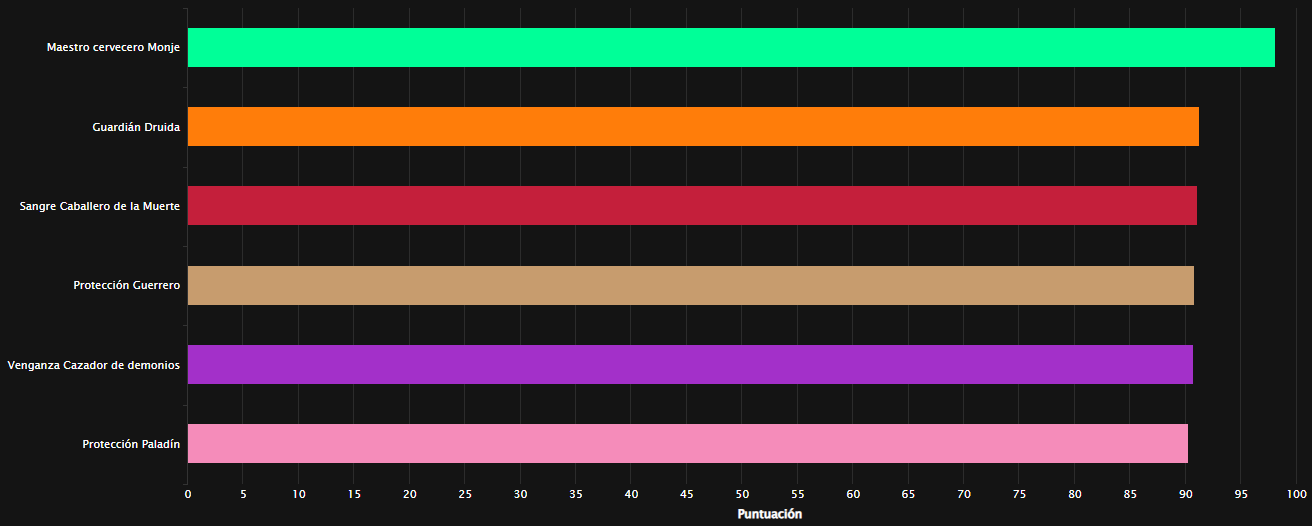The width and height of the screenshot is (1312, 526).
Task: Select the 25 tick on the Puntuación axis
Action: pos(465,494)
